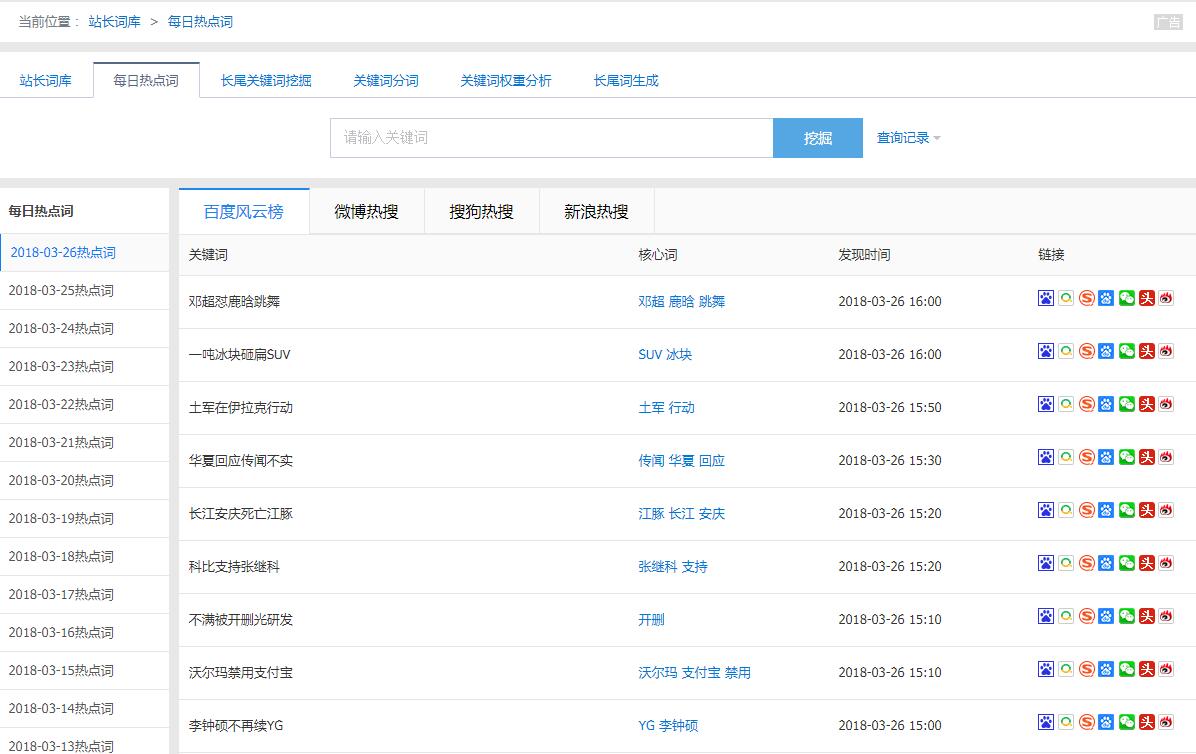
Task: Click the Sogou S icon beside 沃尔玛禁用支付宝
Action: (x=1086, y=669)
